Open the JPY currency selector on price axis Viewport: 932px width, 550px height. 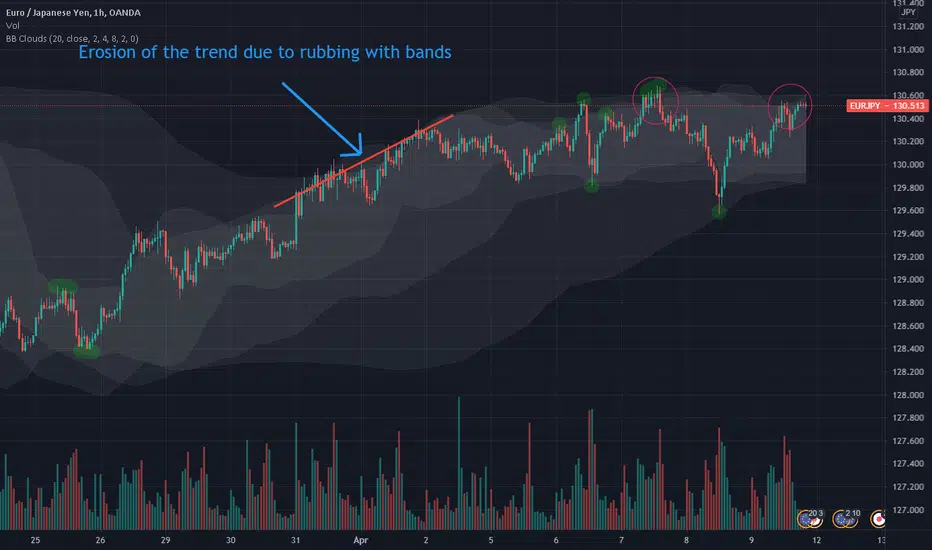coord(908,12)
